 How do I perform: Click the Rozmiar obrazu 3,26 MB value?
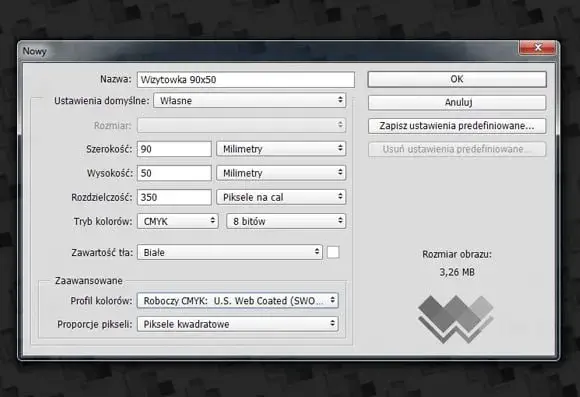[x=457, y=272]
